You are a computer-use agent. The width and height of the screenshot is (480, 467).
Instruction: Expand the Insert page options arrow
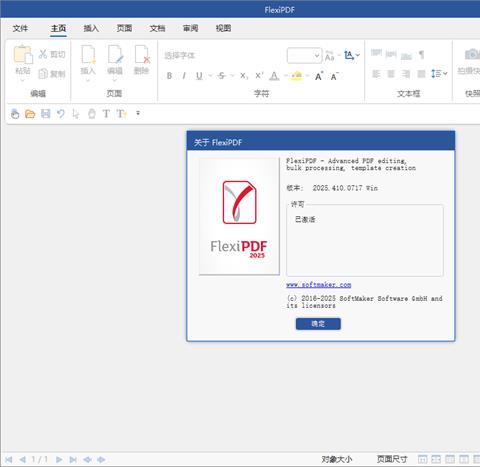(88, 80)
